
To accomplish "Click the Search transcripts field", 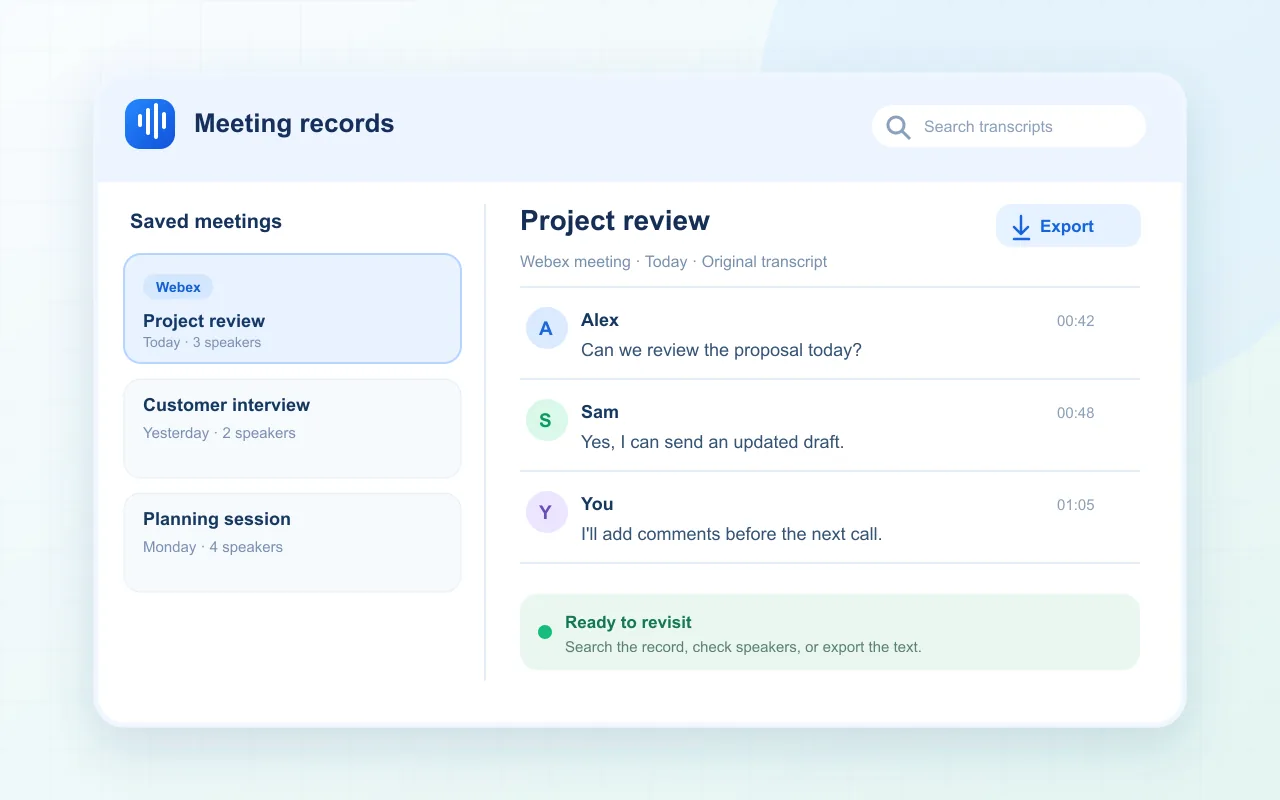I will [1009, 127].
